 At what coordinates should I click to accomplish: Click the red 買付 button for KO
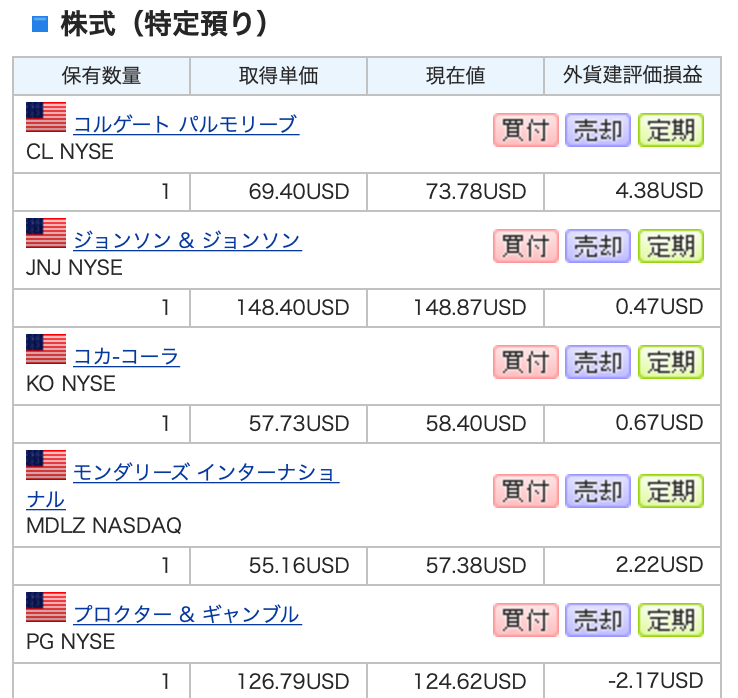[526, 362]
